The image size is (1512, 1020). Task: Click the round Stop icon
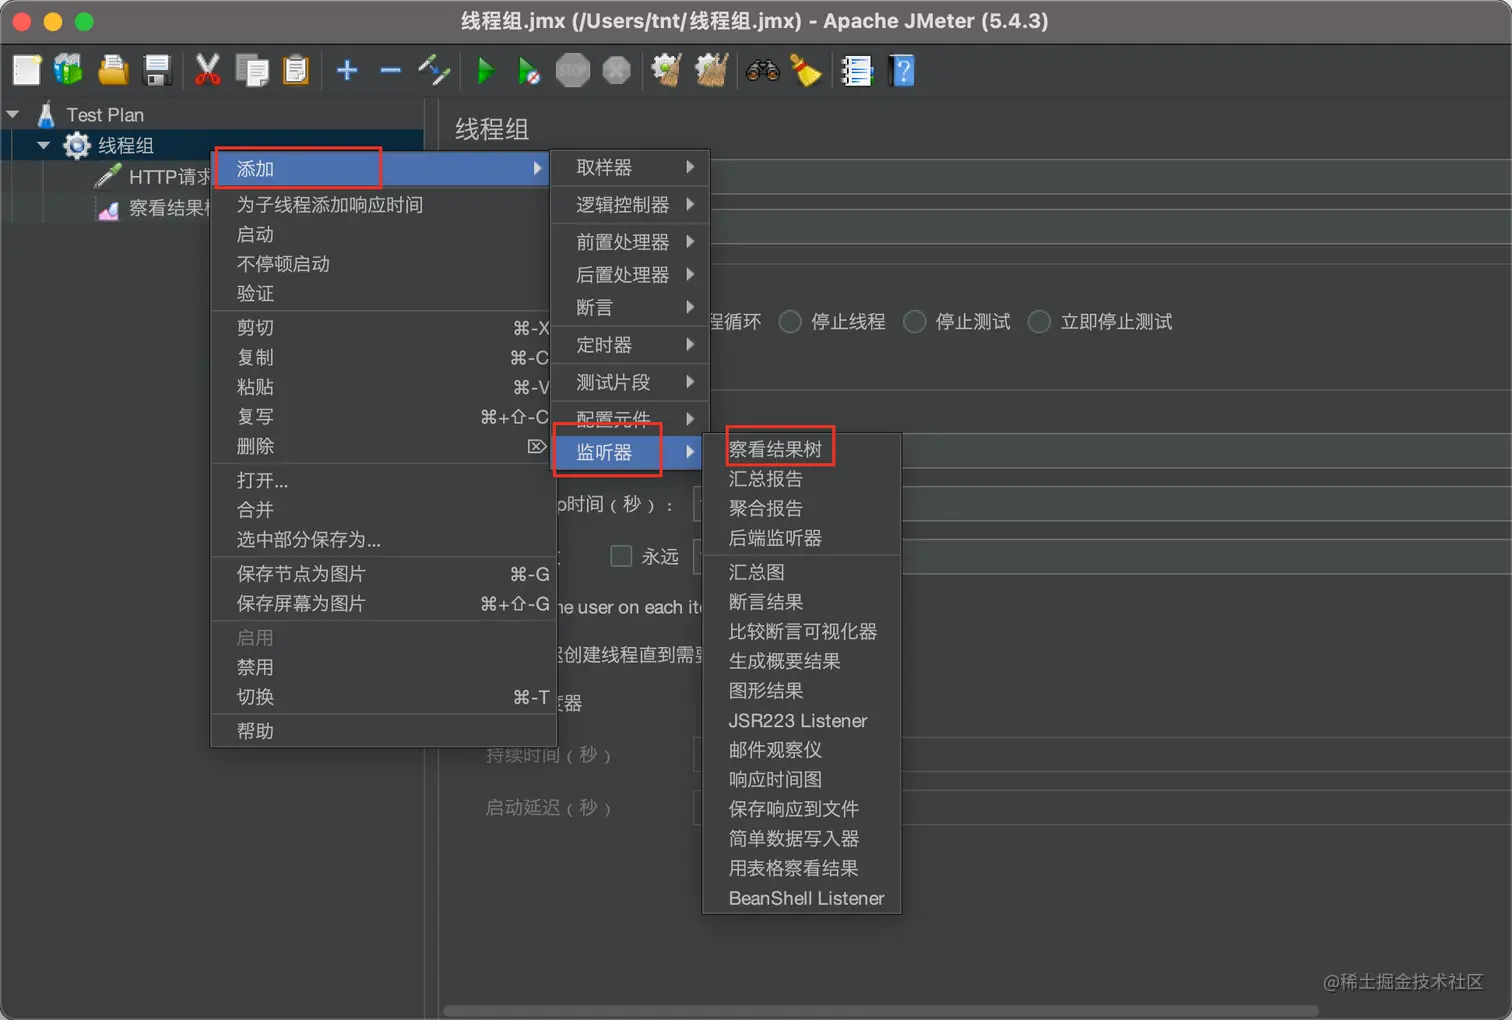point(573,70)
